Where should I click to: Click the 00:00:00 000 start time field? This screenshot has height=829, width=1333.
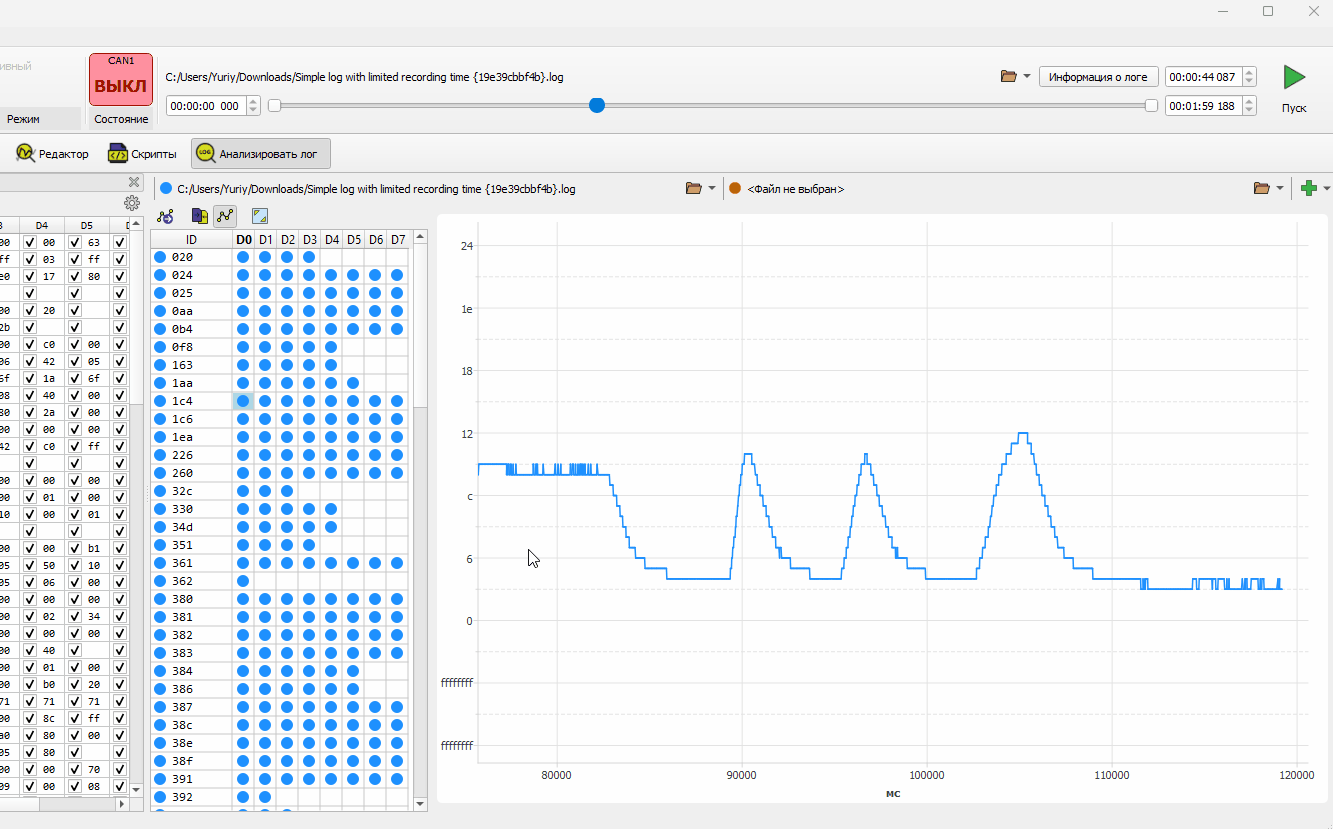205,105
